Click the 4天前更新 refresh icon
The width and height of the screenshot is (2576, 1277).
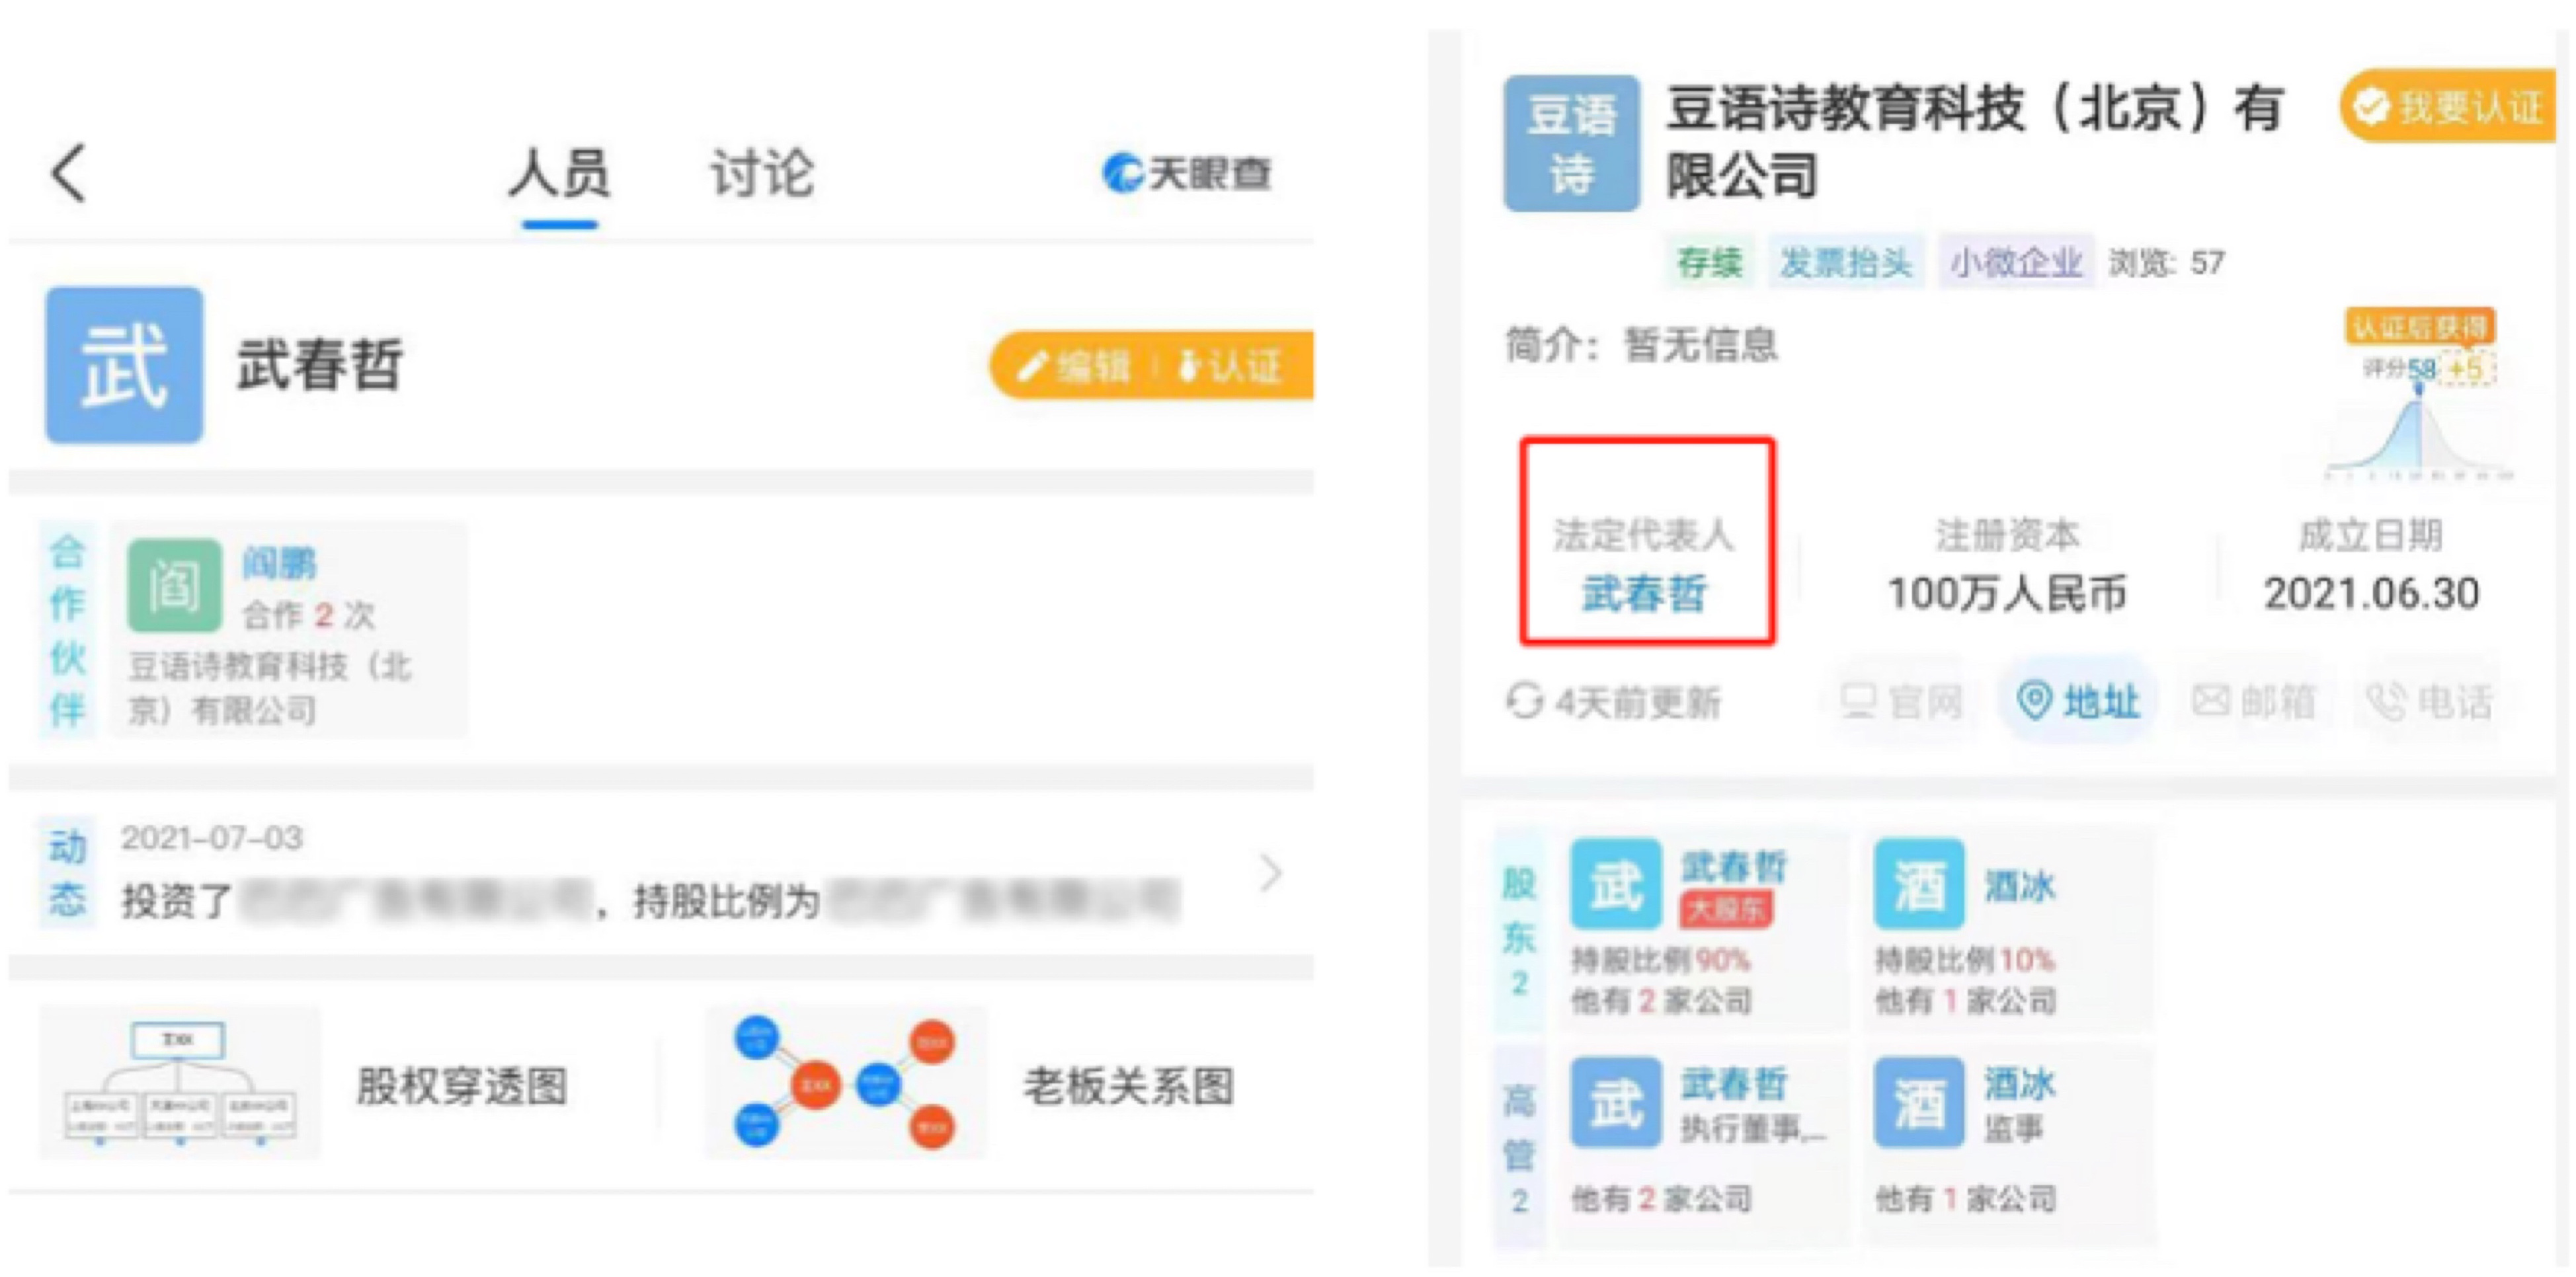(1524, 701)
